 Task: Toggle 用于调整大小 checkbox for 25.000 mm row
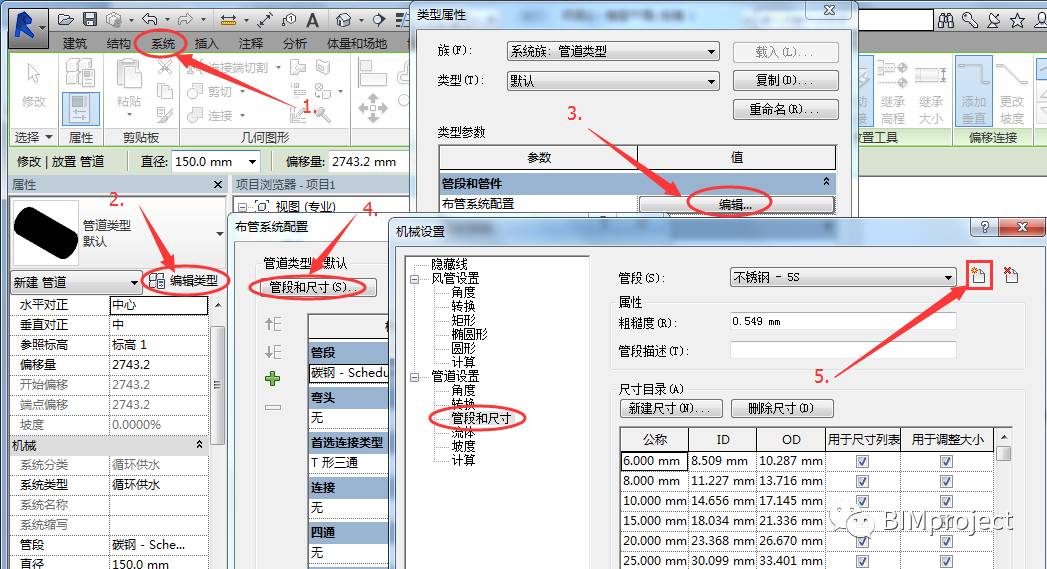pyautogui.click(x=946, y=561)
